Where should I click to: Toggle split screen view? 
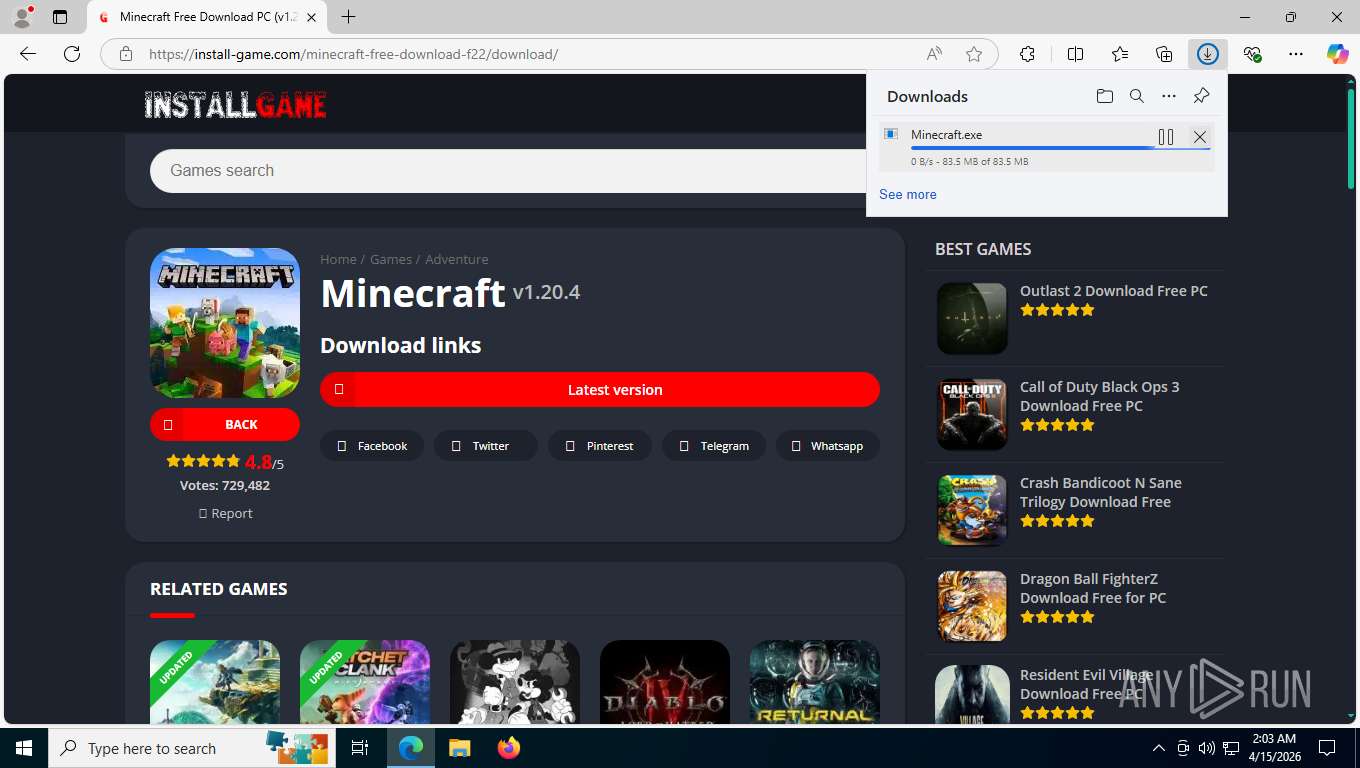tap(1075, 54)
